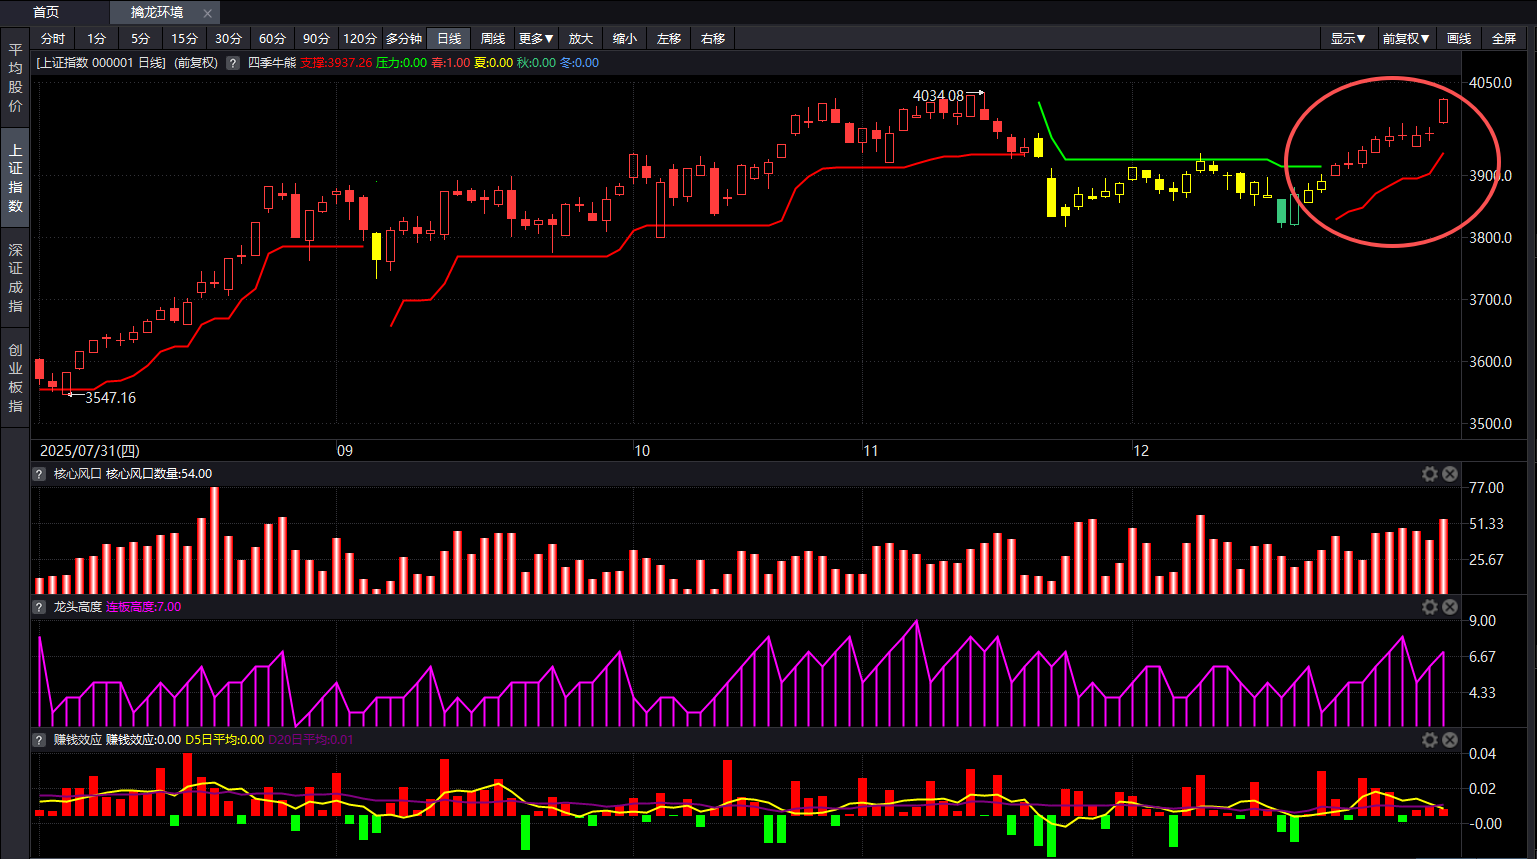Switch chart to 90分 period

317,38
